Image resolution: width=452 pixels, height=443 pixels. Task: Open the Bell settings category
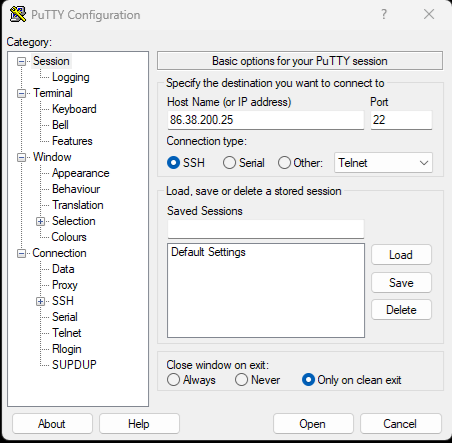coord(60,125)
